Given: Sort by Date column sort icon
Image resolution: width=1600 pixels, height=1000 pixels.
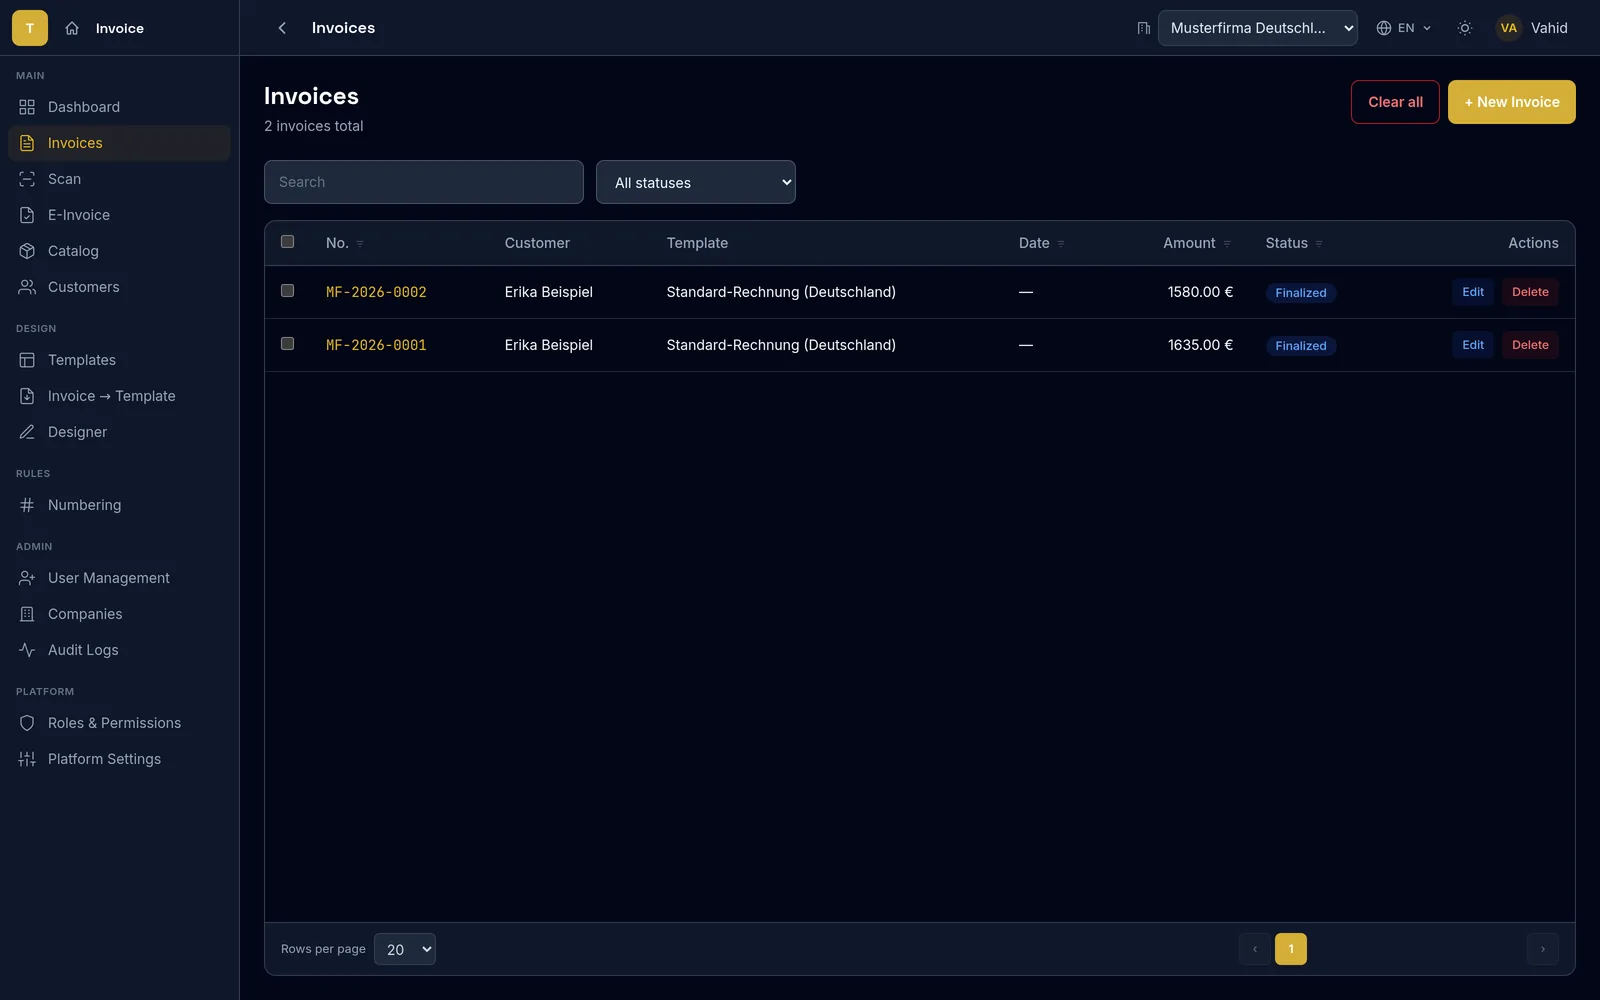Looking at the screenshot, I should click(x=1061, y=244).
